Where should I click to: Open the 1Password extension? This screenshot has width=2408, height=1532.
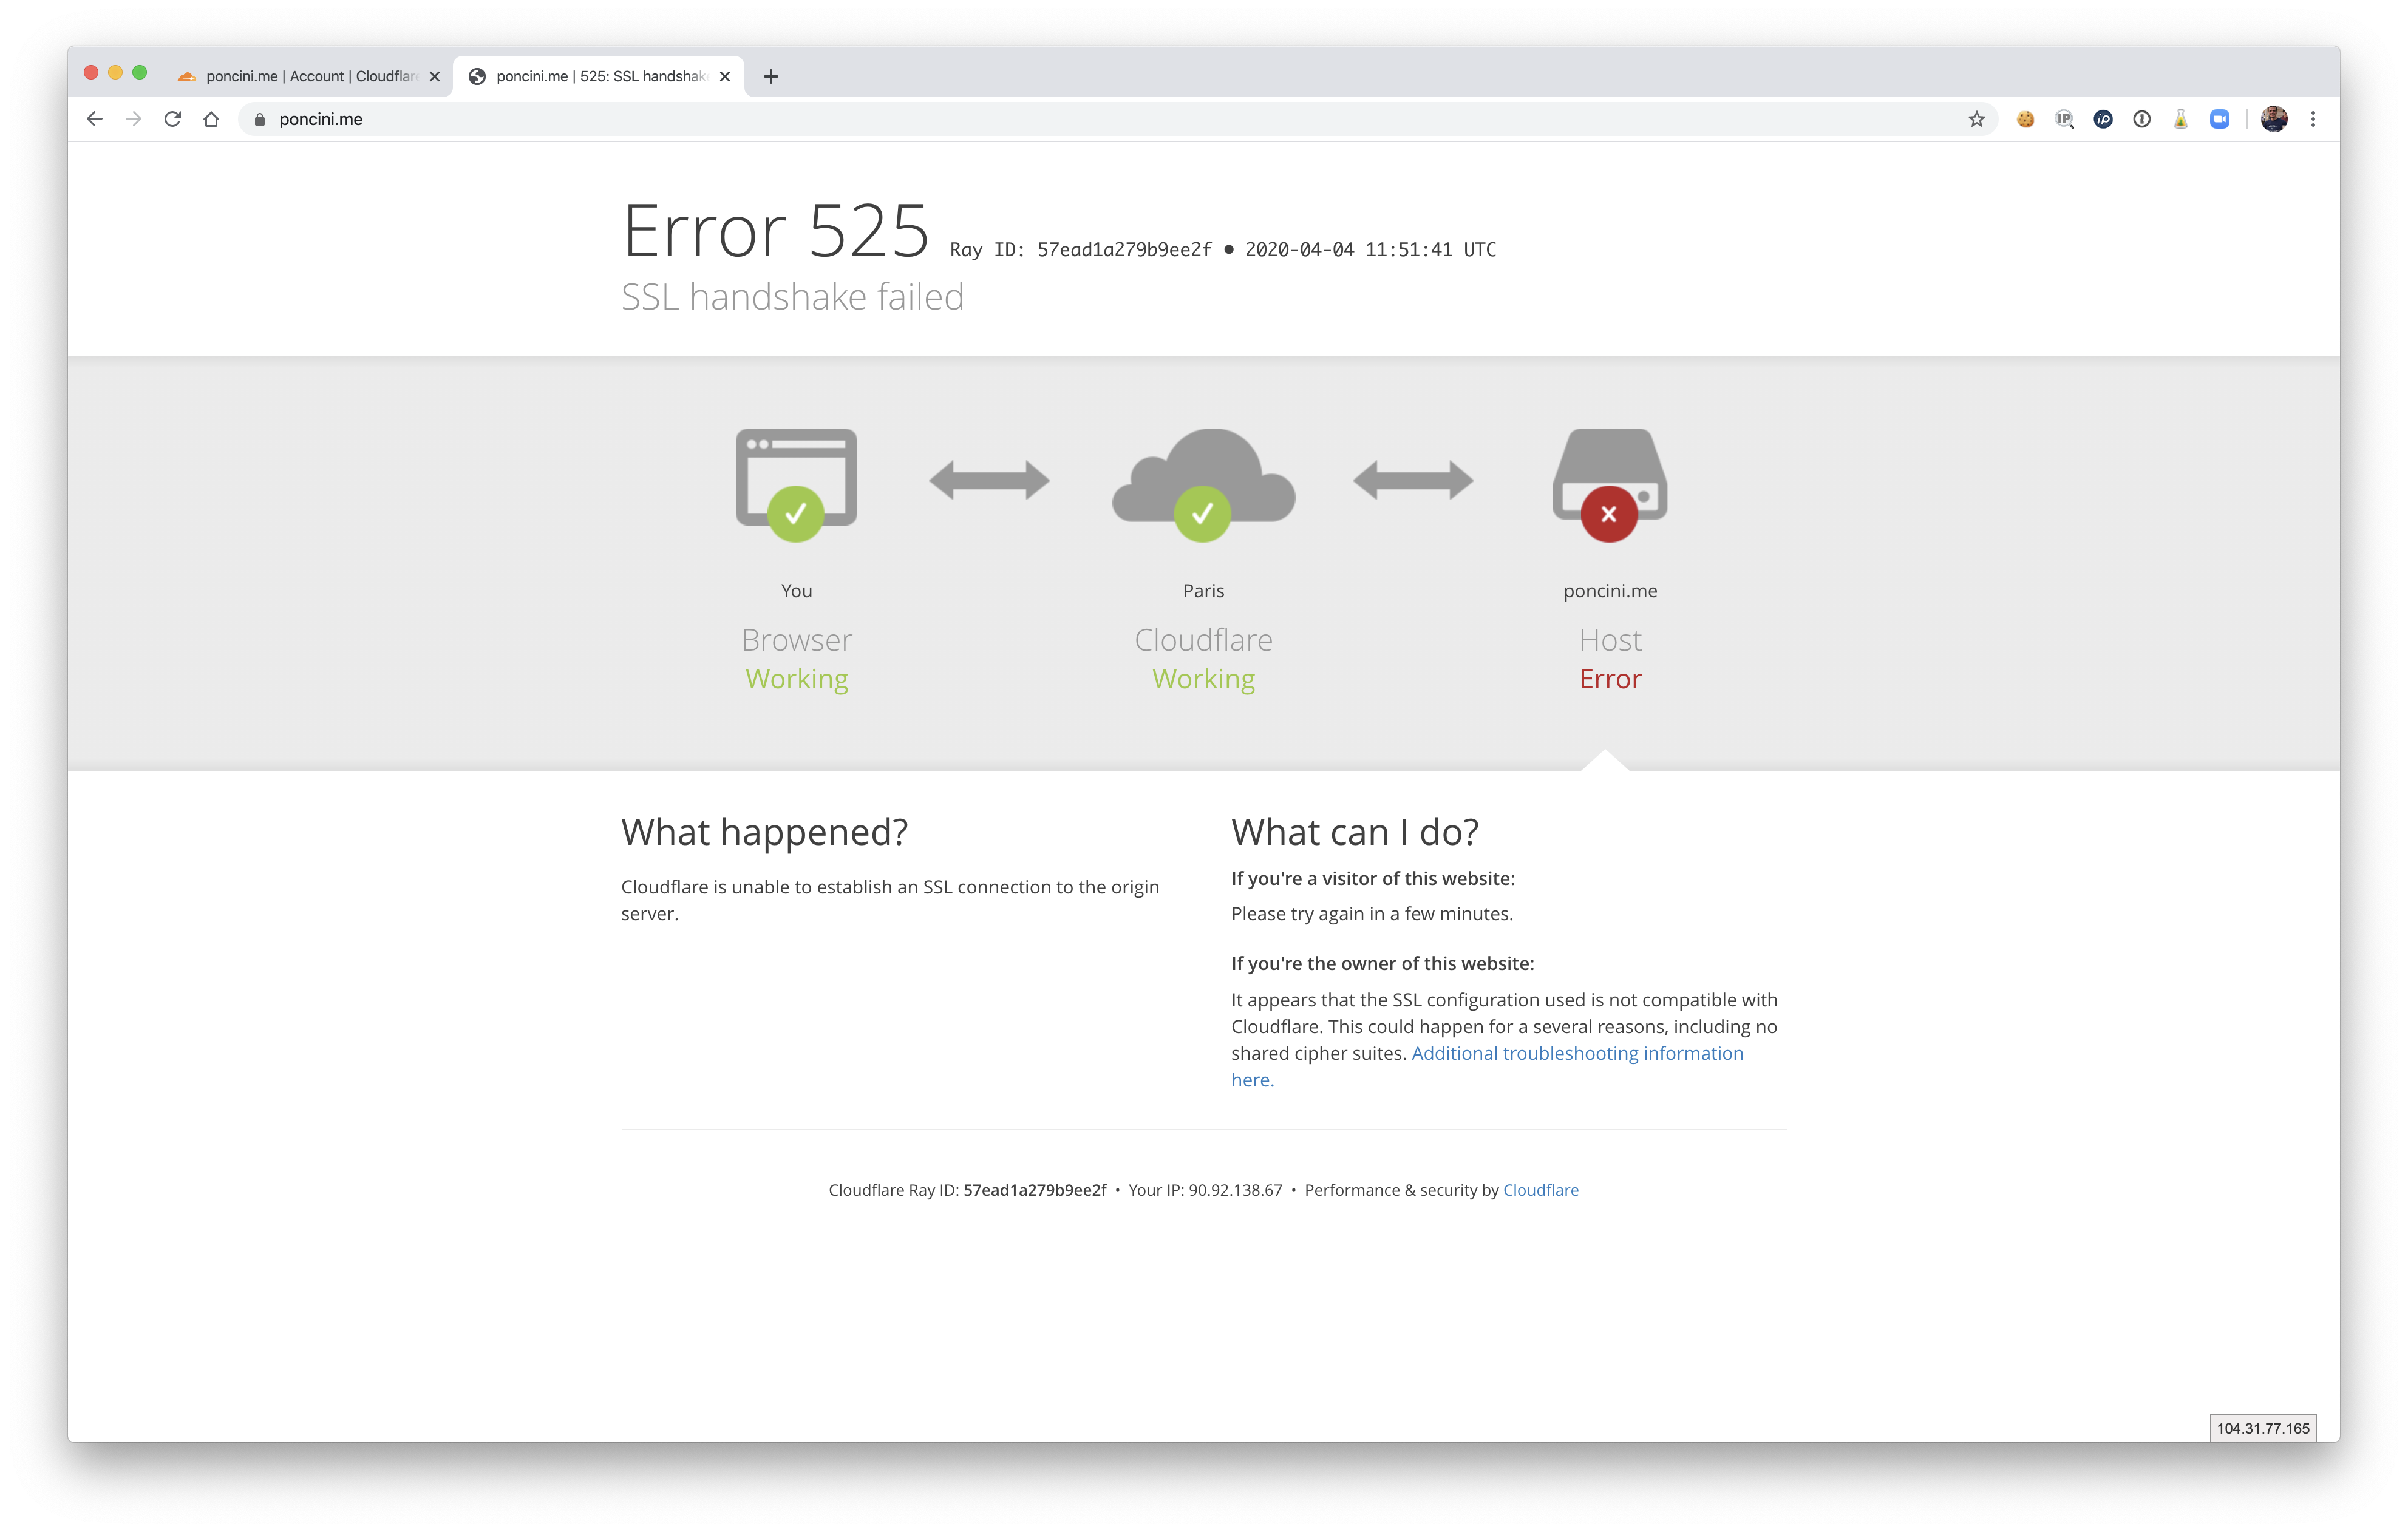2142,119
